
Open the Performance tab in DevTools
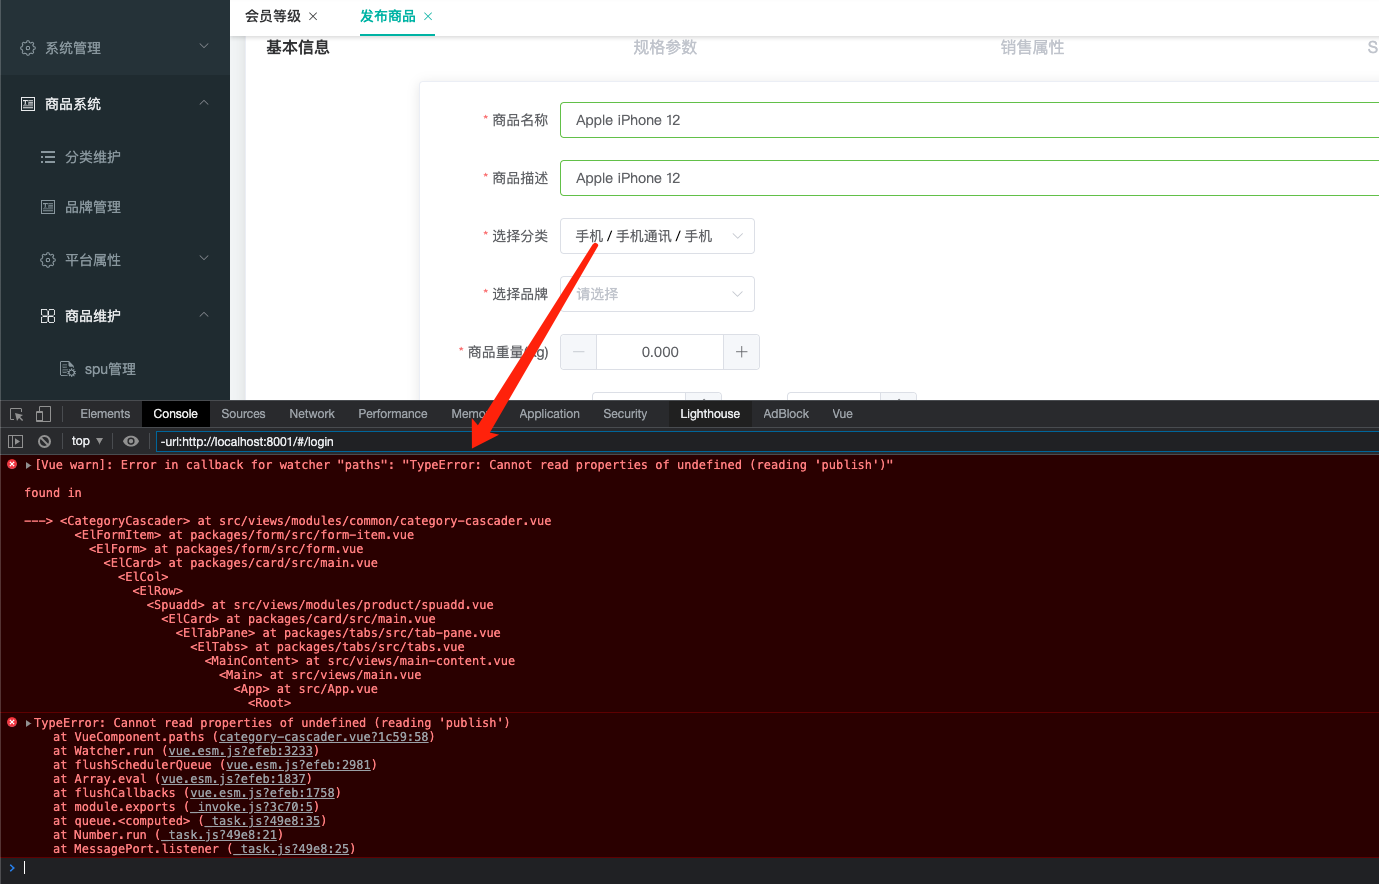coord(393,414)
